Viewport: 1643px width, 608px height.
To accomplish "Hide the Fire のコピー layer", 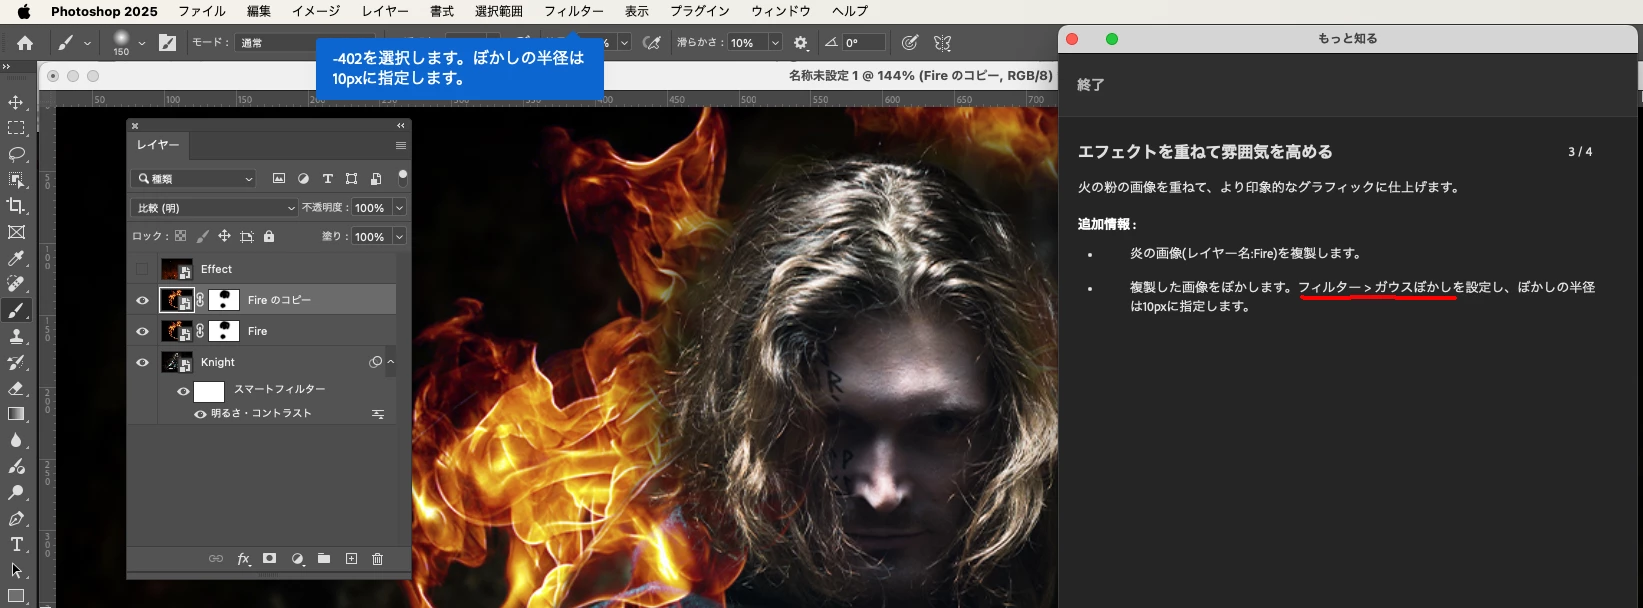I will (x=142, y=300).
